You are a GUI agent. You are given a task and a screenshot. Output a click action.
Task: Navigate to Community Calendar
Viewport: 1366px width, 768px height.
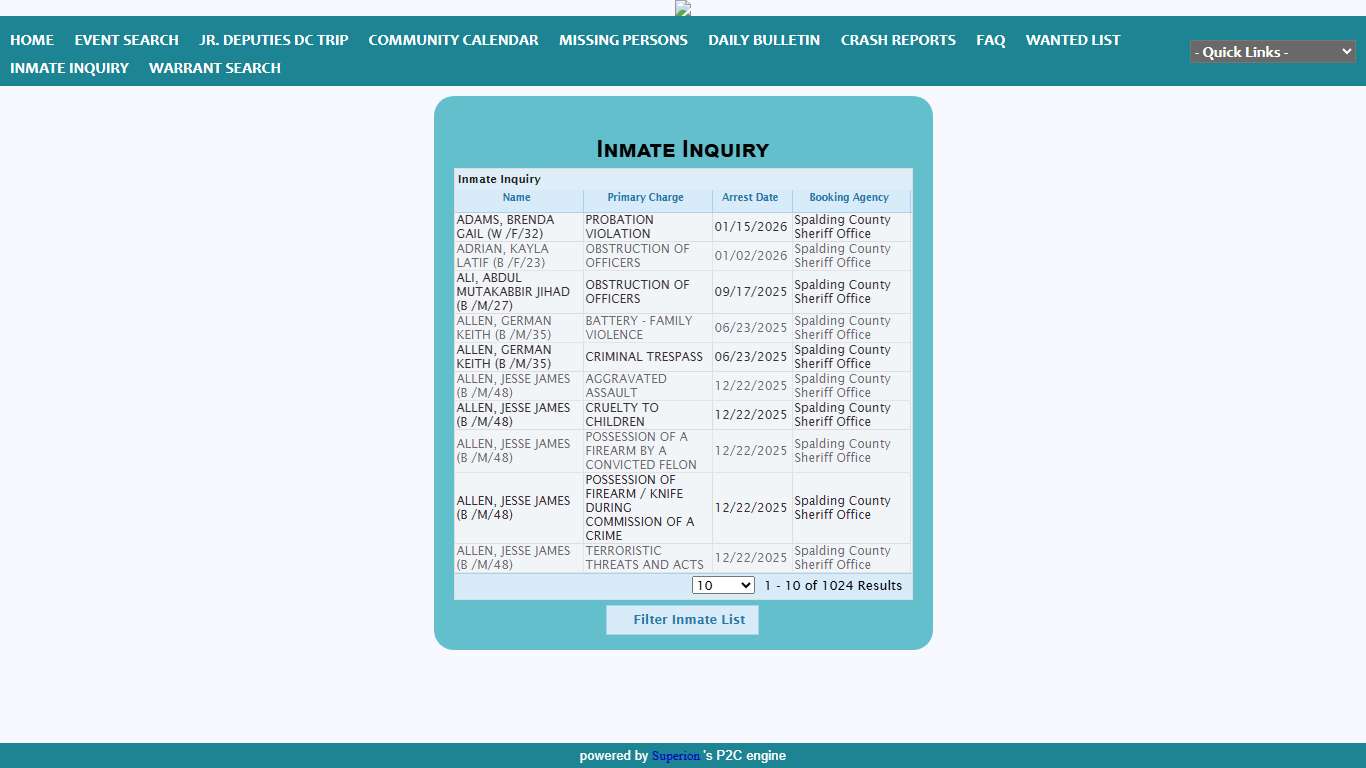453,40
